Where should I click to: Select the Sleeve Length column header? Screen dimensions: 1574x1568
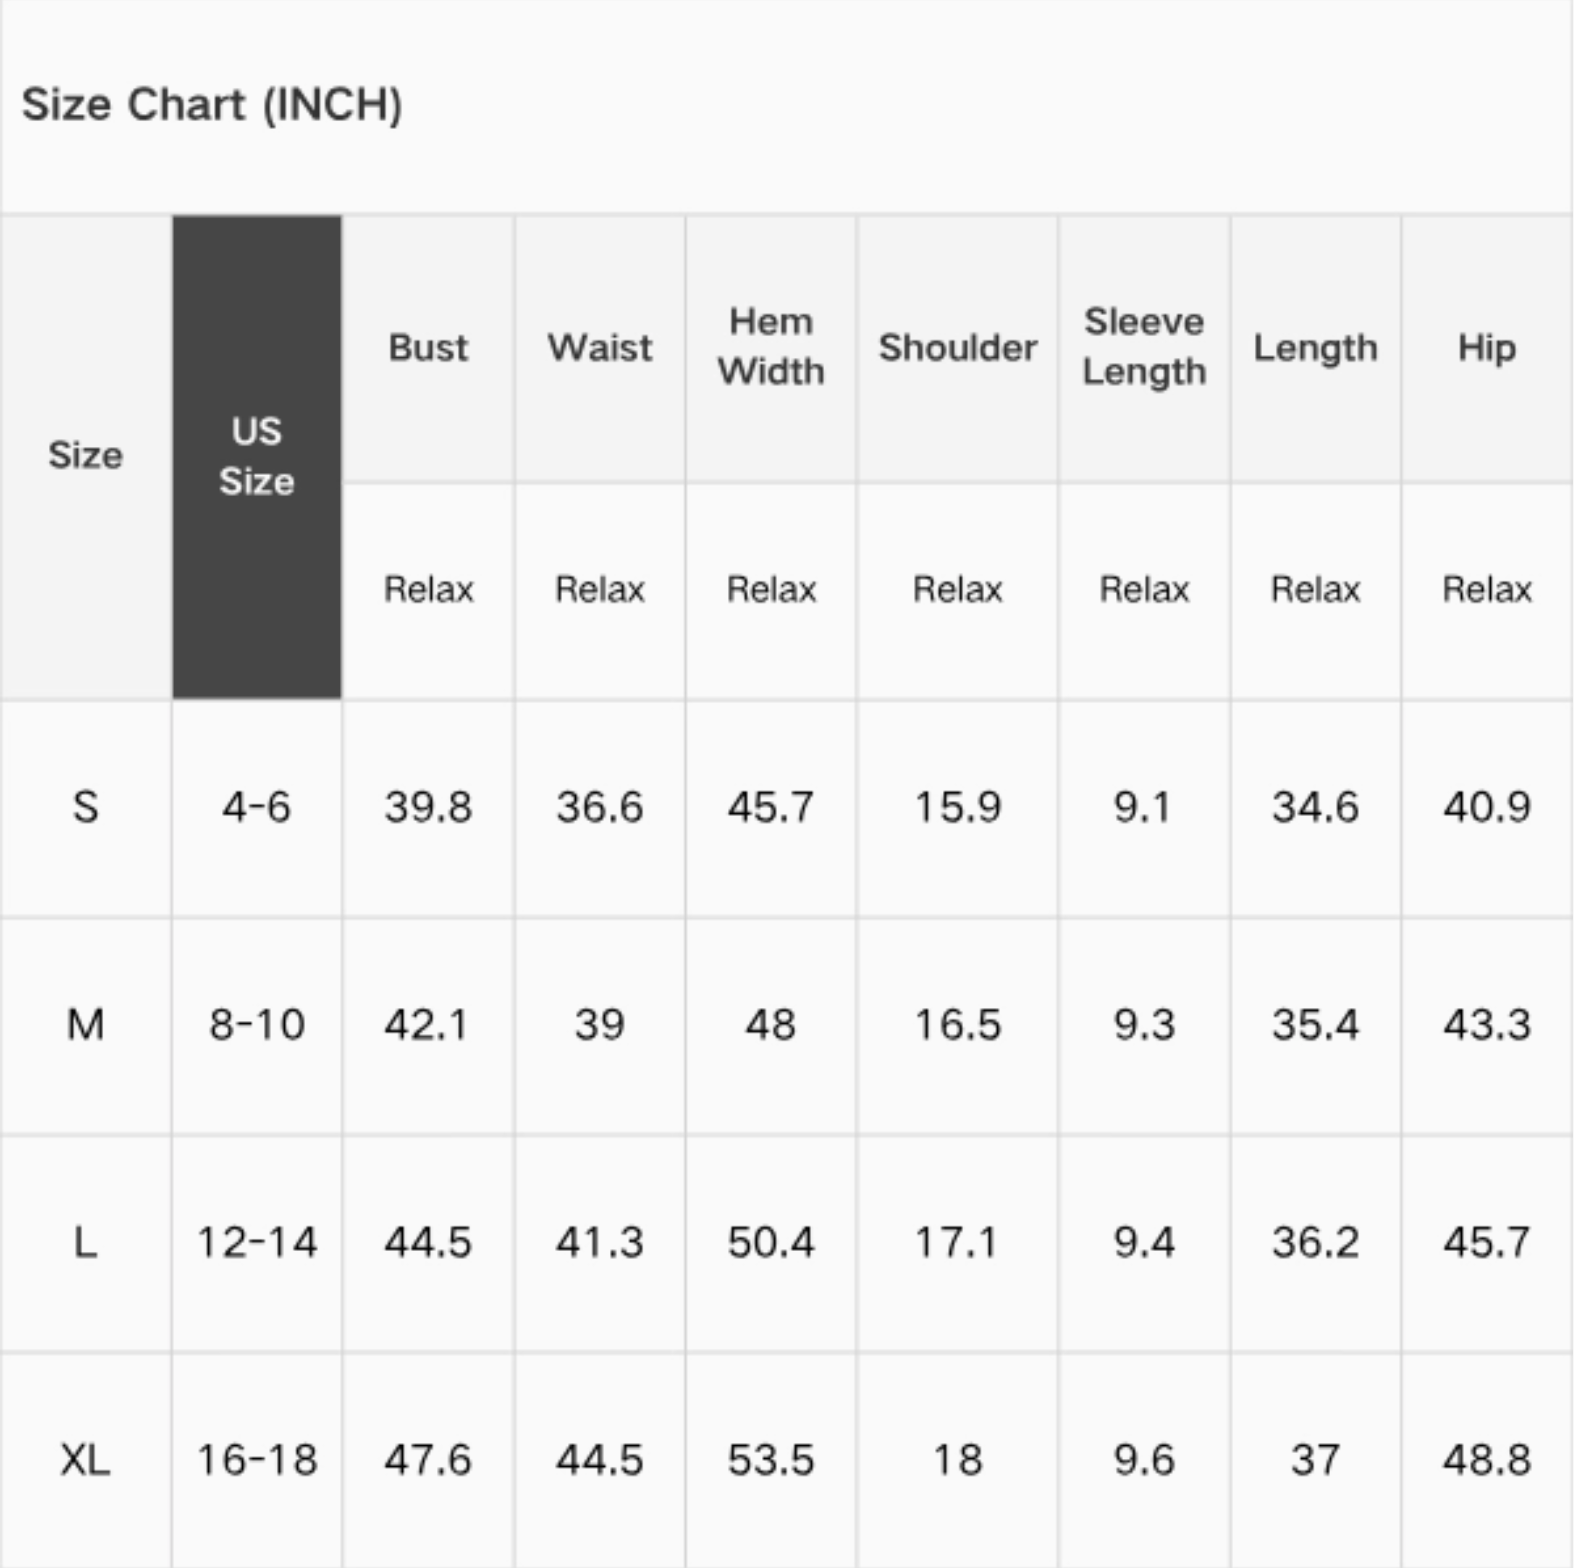coord(1144,348)
